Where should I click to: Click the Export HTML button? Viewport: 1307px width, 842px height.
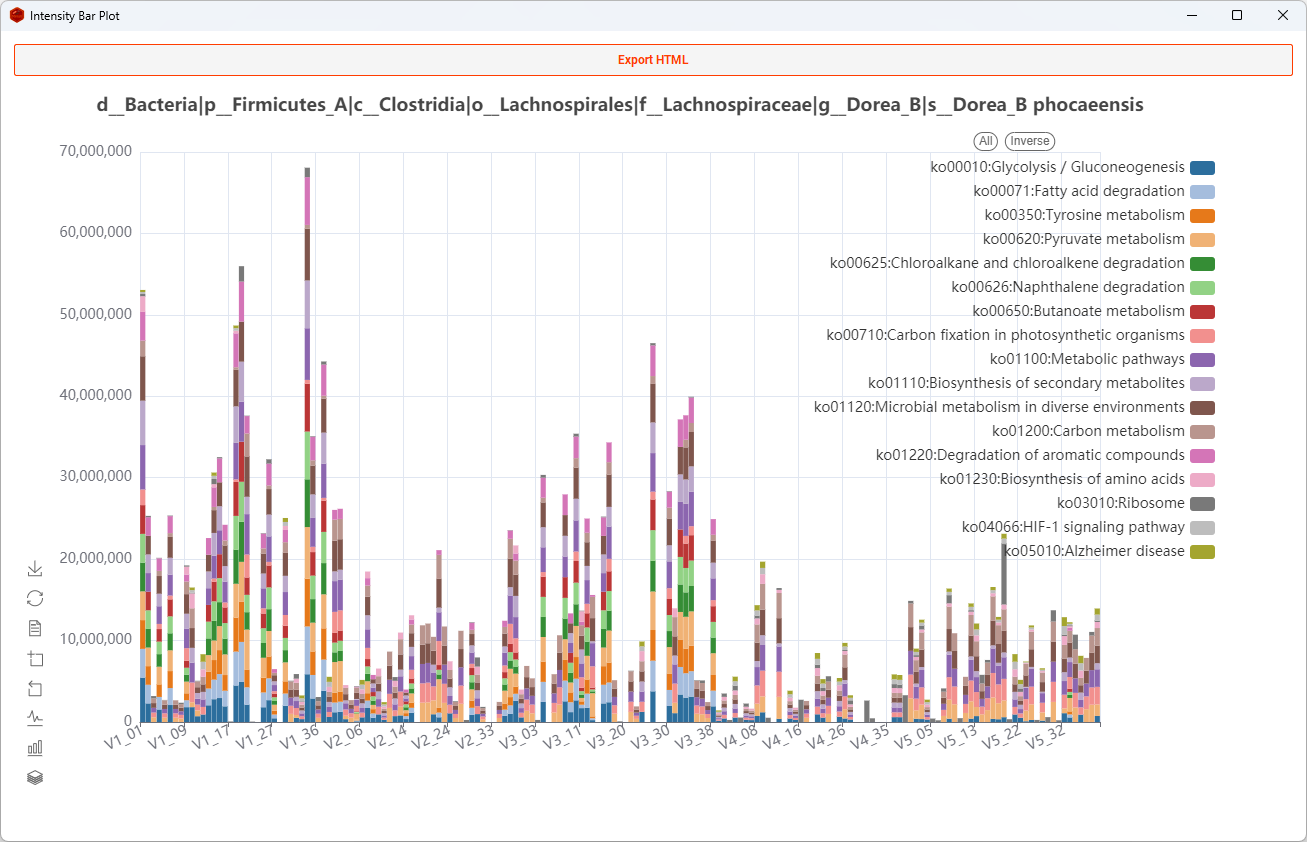[x=653, y=60]
